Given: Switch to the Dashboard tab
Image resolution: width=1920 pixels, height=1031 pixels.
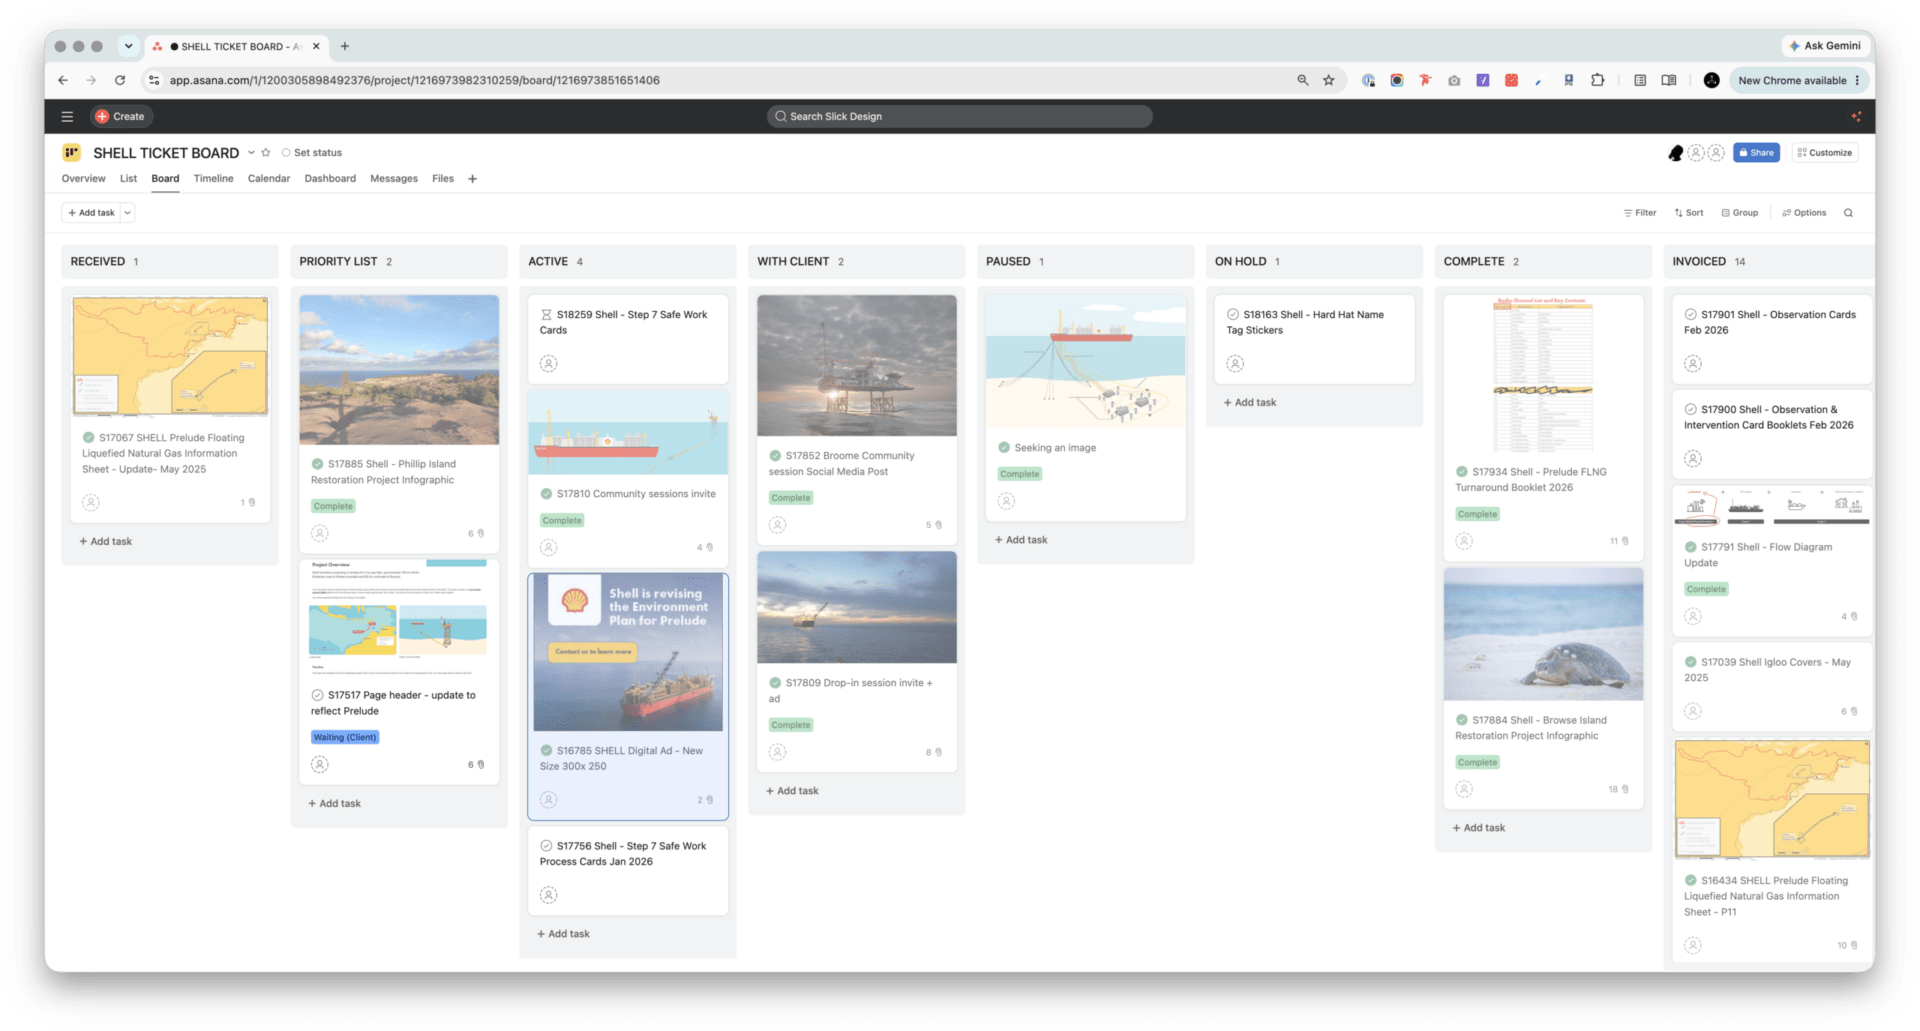Looking at the screenshot, I should coord(330,179).
